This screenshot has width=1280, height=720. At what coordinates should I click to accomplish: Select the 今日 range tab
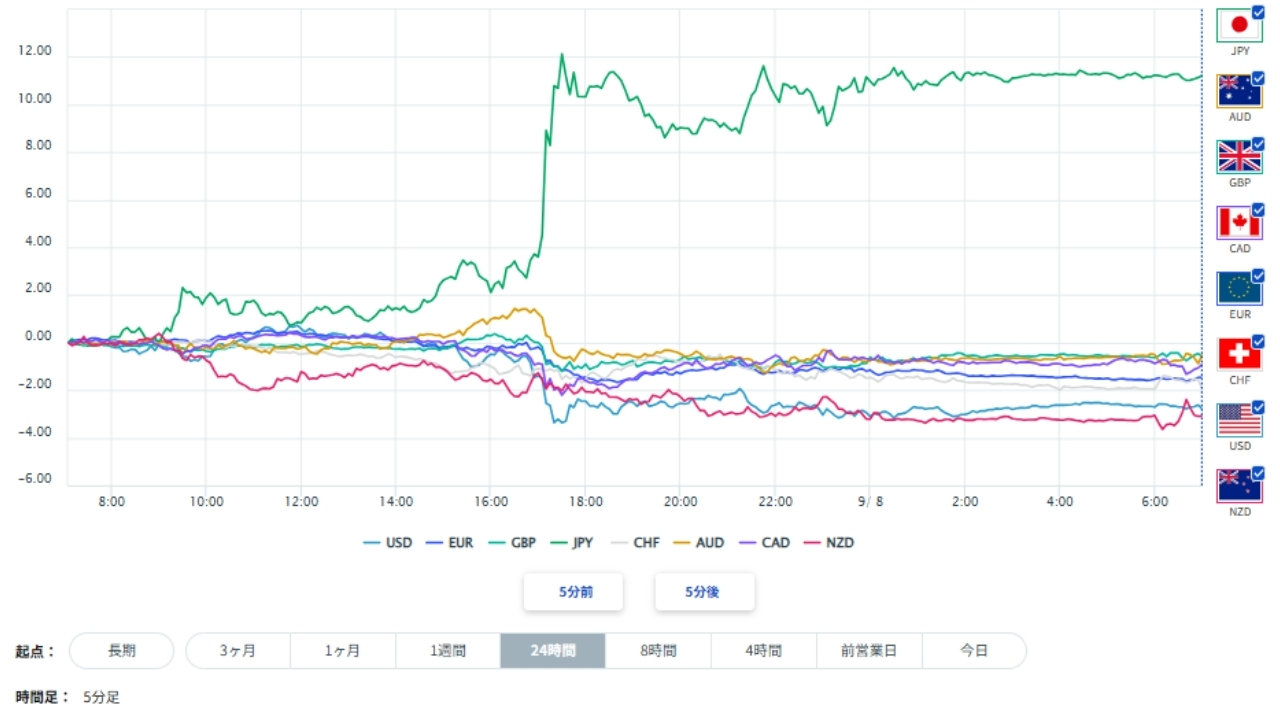974,650
